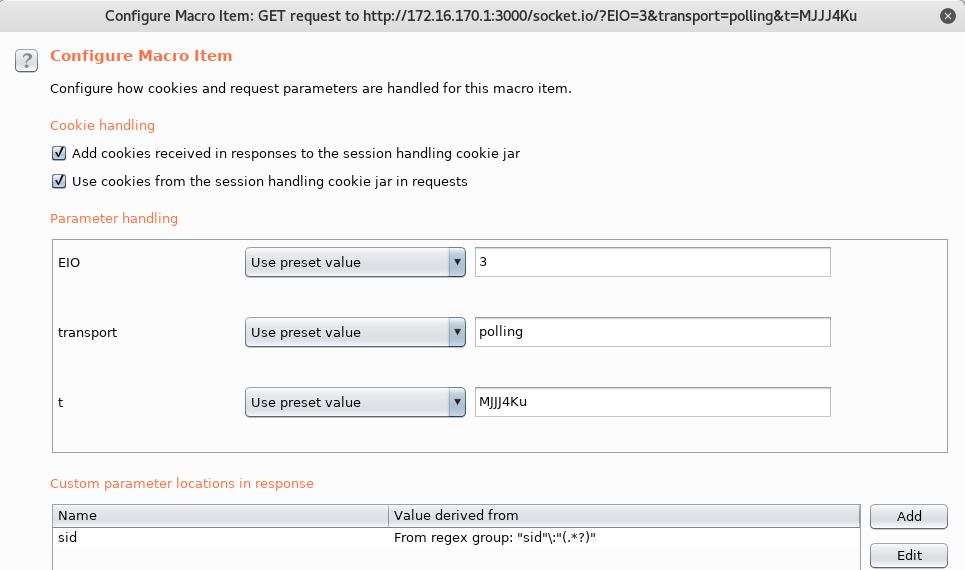Click the EIO preset value field
Image resolution: width=965 pixels, height=570 pixels.
(x=652, y=262)
